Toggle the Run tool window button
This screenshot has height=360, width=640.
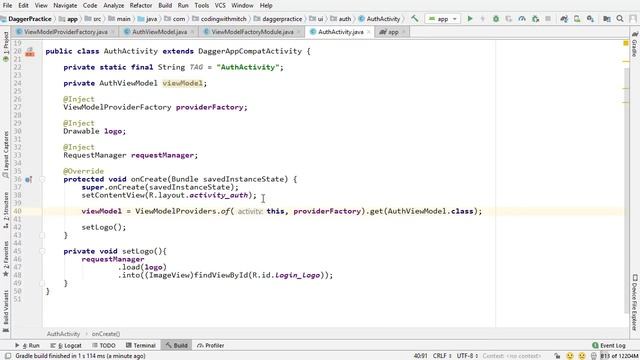(x=27, y=345)
